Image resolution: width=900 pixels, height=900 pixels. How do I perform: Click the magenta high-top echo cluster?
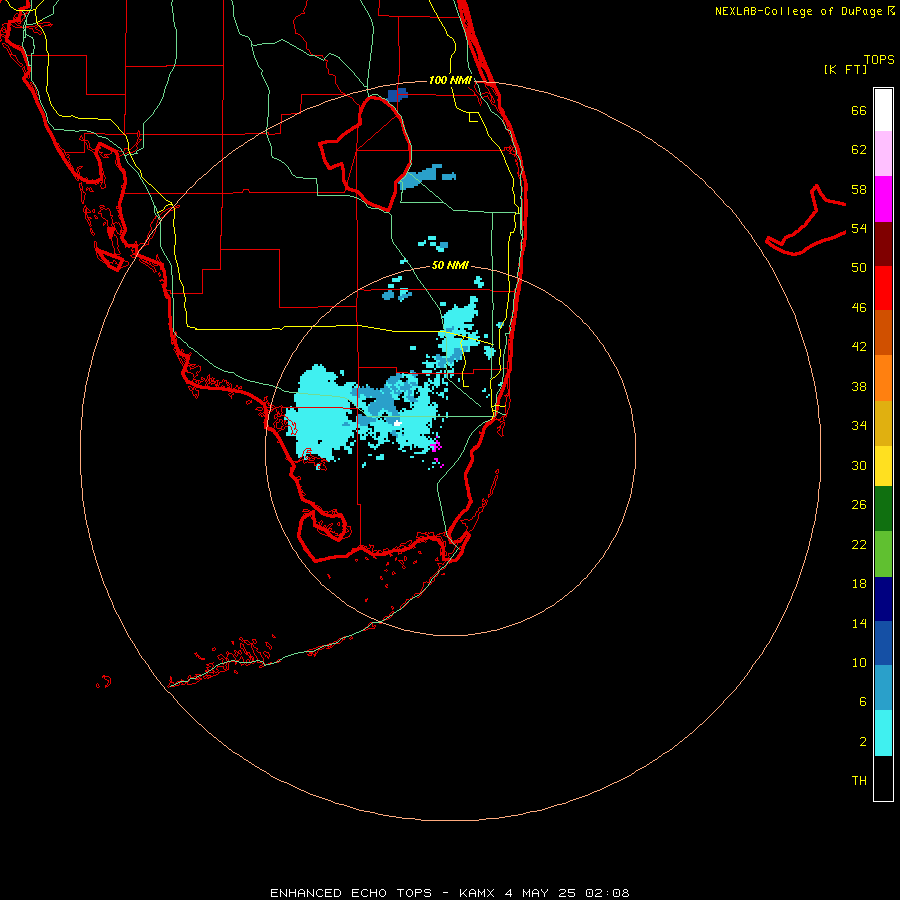coord(436,444)
